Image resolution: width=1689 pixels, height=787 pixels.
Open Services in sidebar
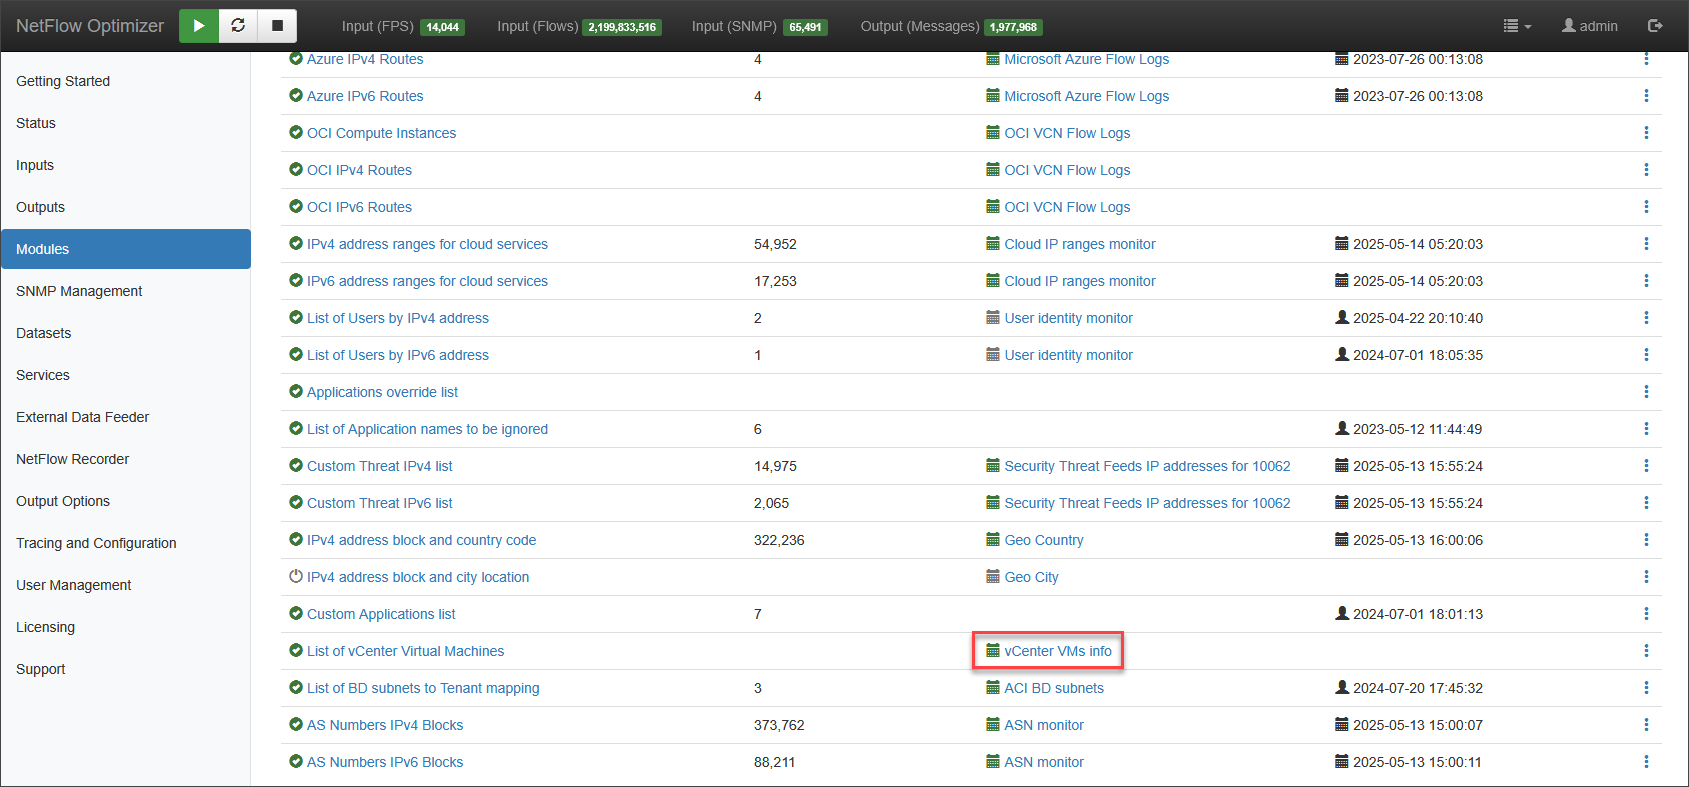click(126, 375)
